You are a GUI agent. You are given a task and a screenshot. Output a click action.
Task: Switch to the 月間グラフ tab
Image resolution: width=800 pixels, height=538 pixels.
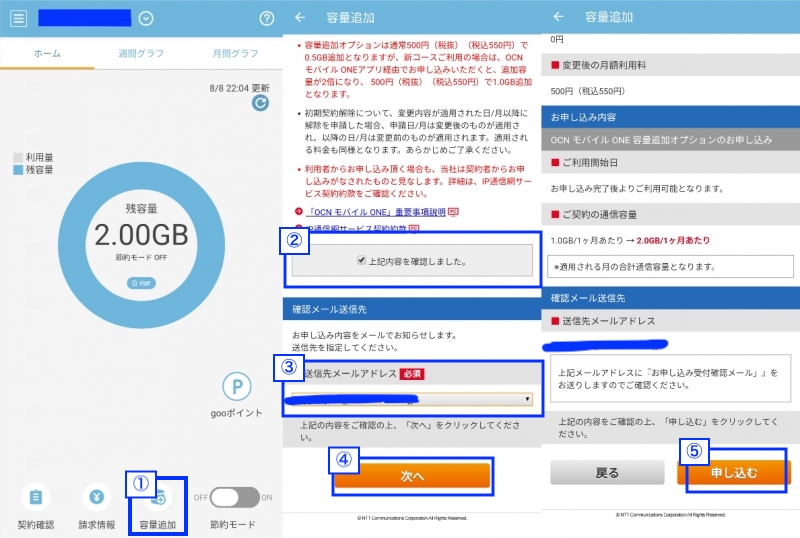tap(235, 53)
